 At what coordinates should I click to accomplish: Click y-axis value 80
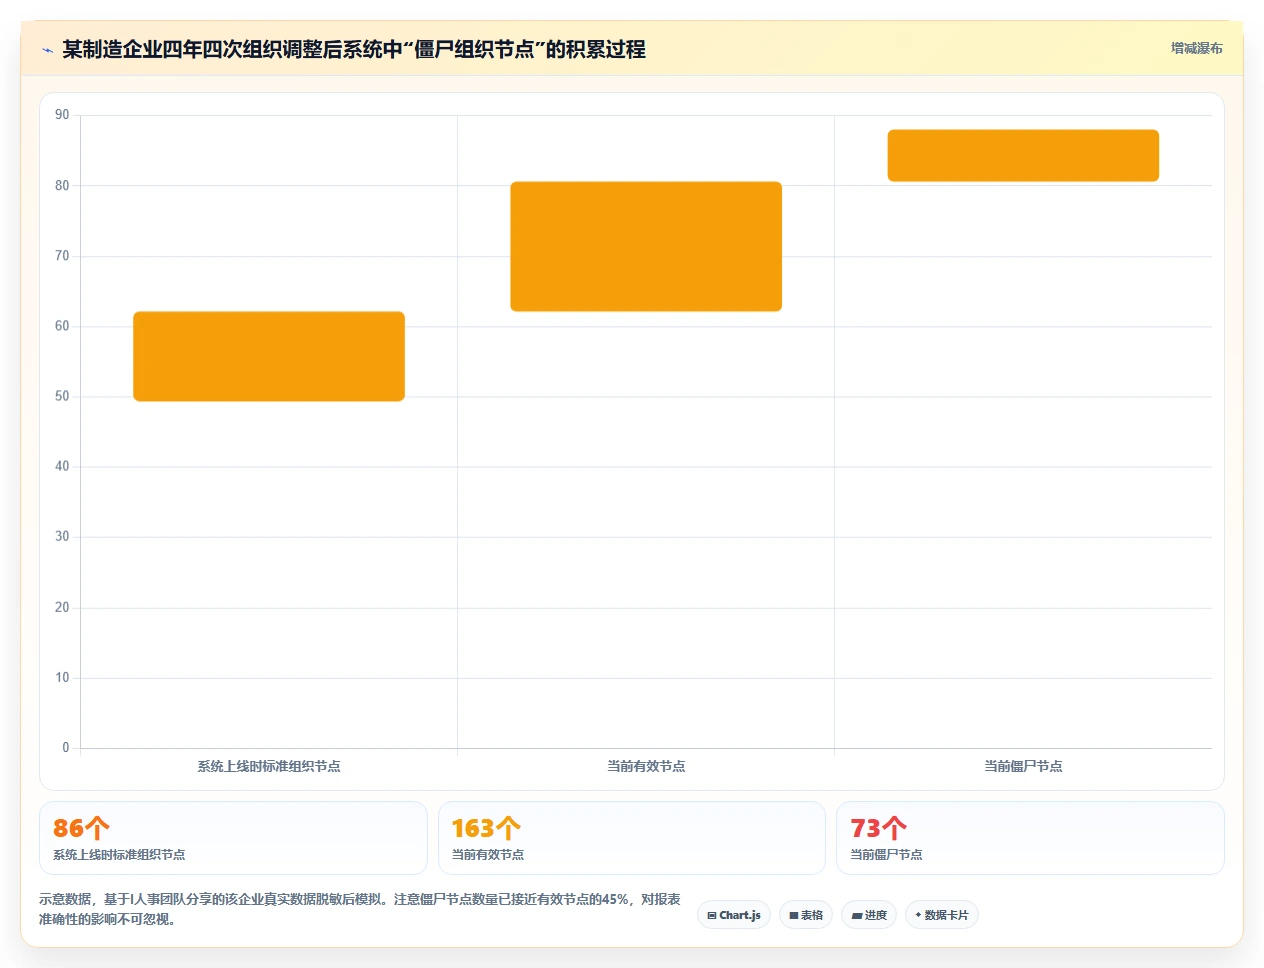[62, 185]
